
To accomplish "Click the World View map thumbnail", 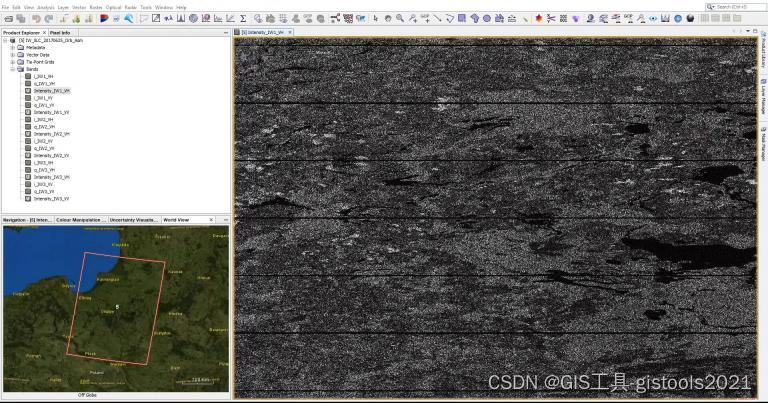I will click(116, 308).
